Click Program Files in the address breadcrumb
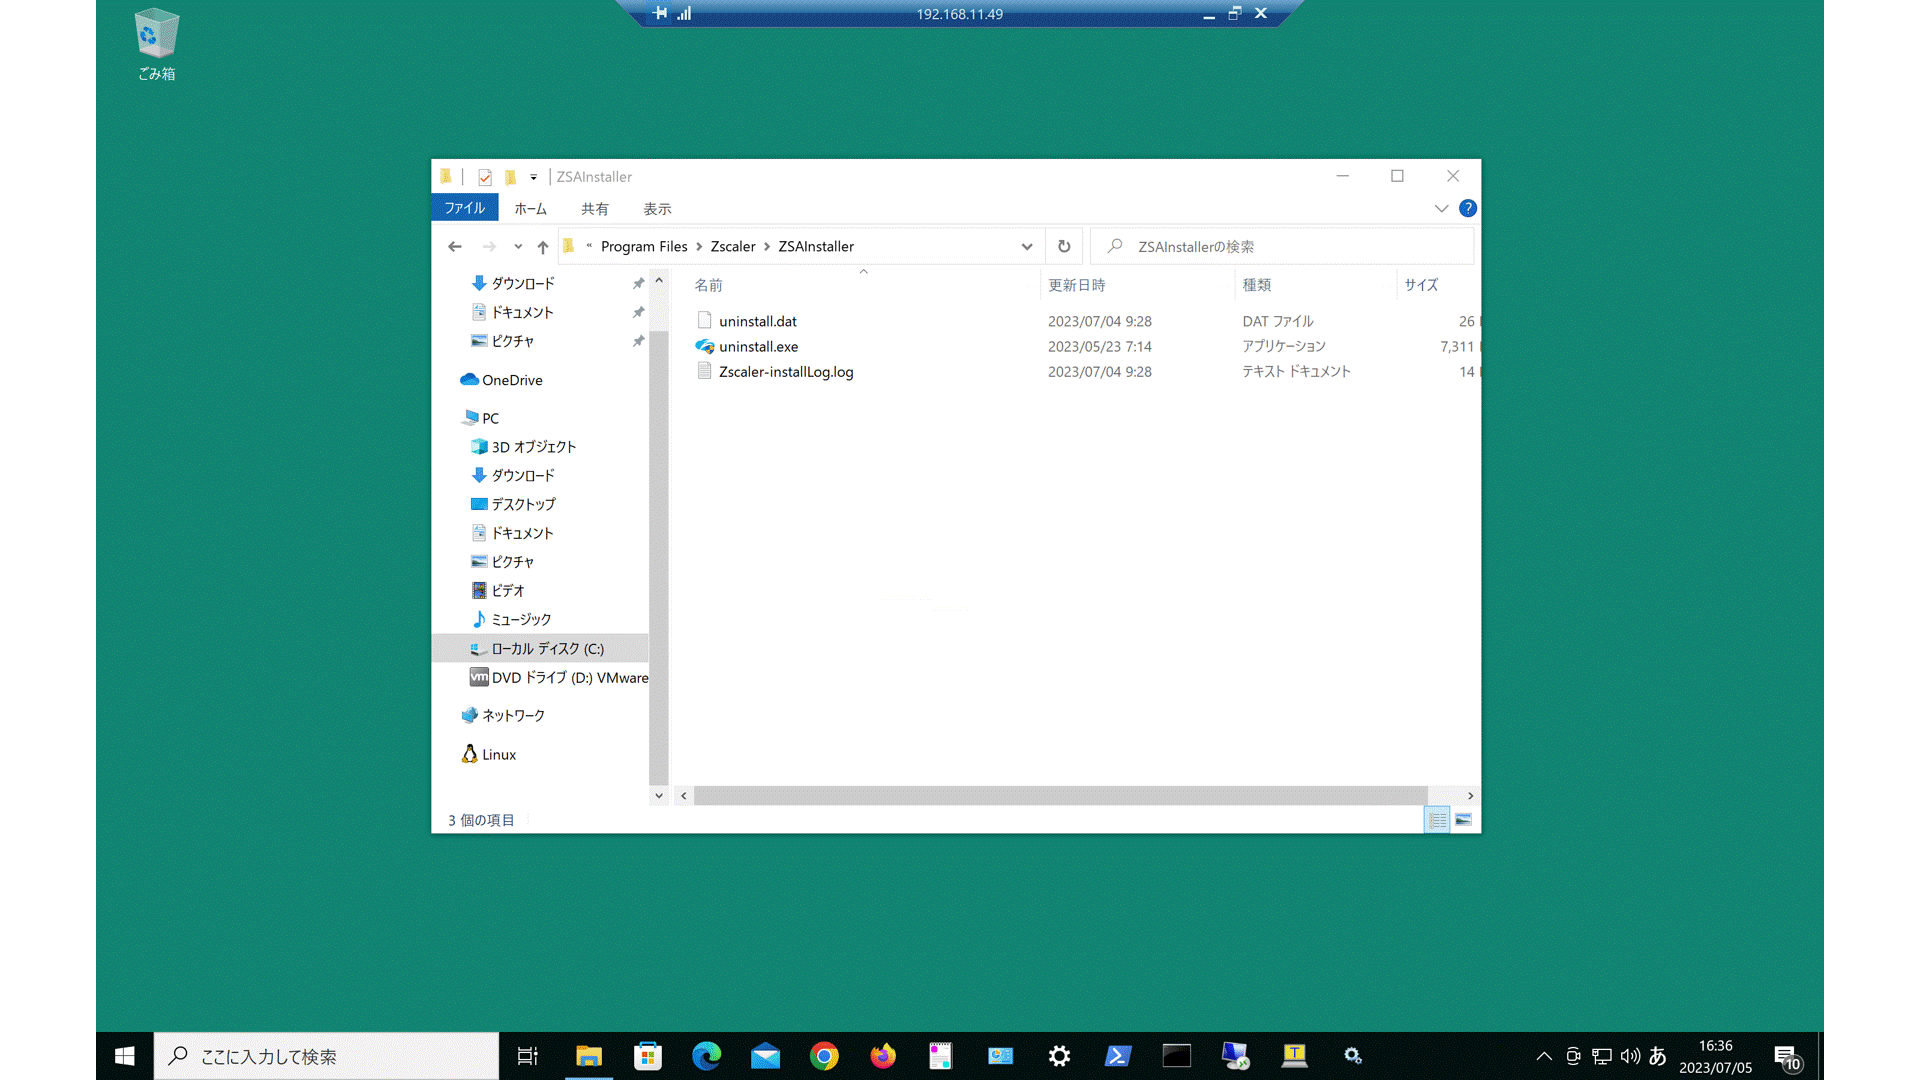The width and height of the screenshot is (1920, 1080). pyautogui.click(x=644, y=246)
